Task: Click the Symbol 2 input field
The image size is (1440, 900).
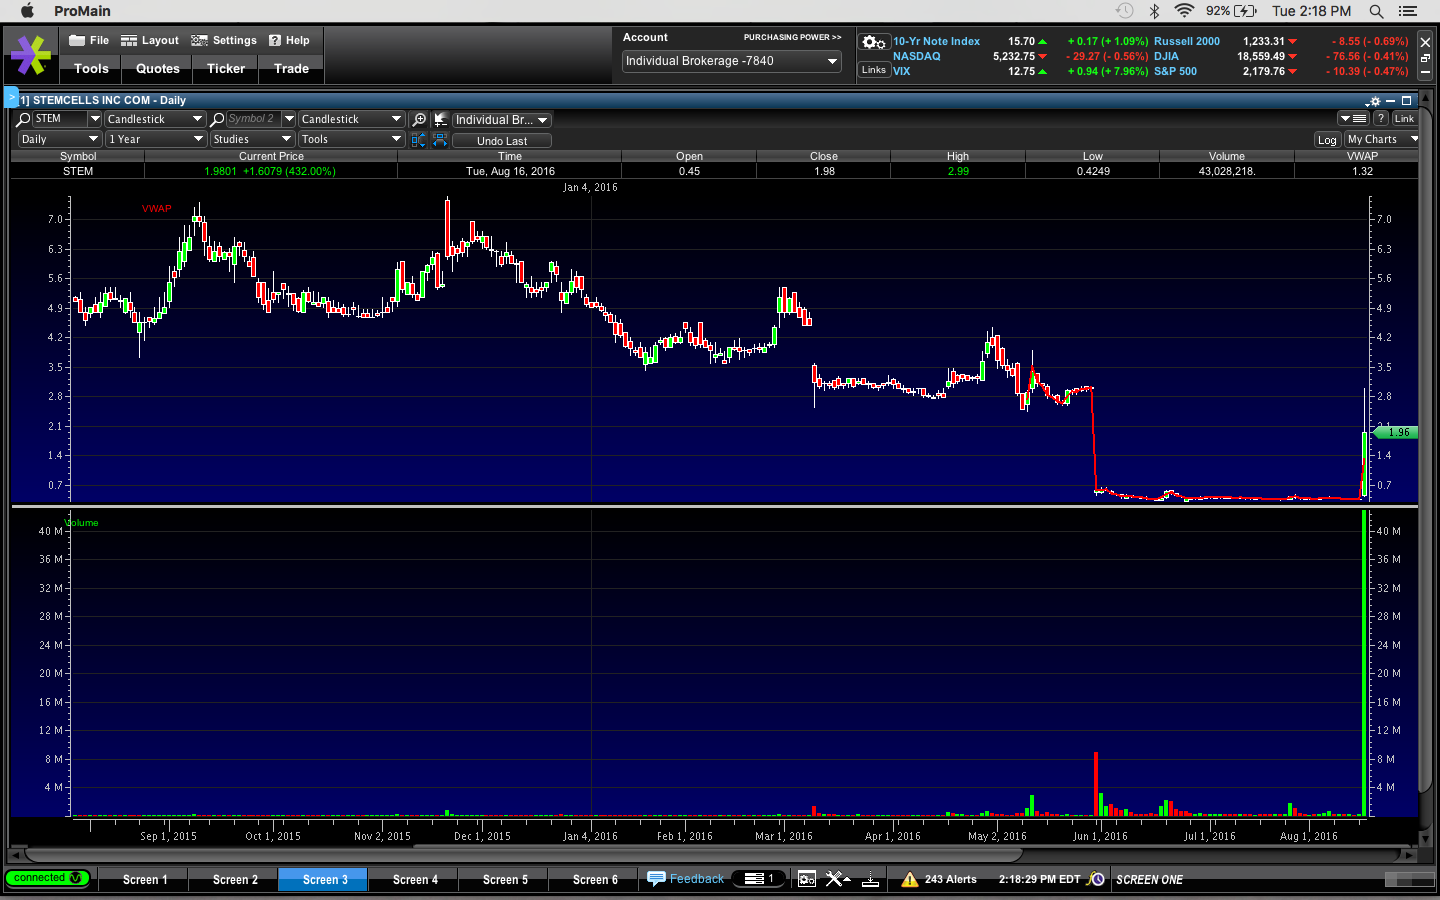Action: (x=253, y=119)
